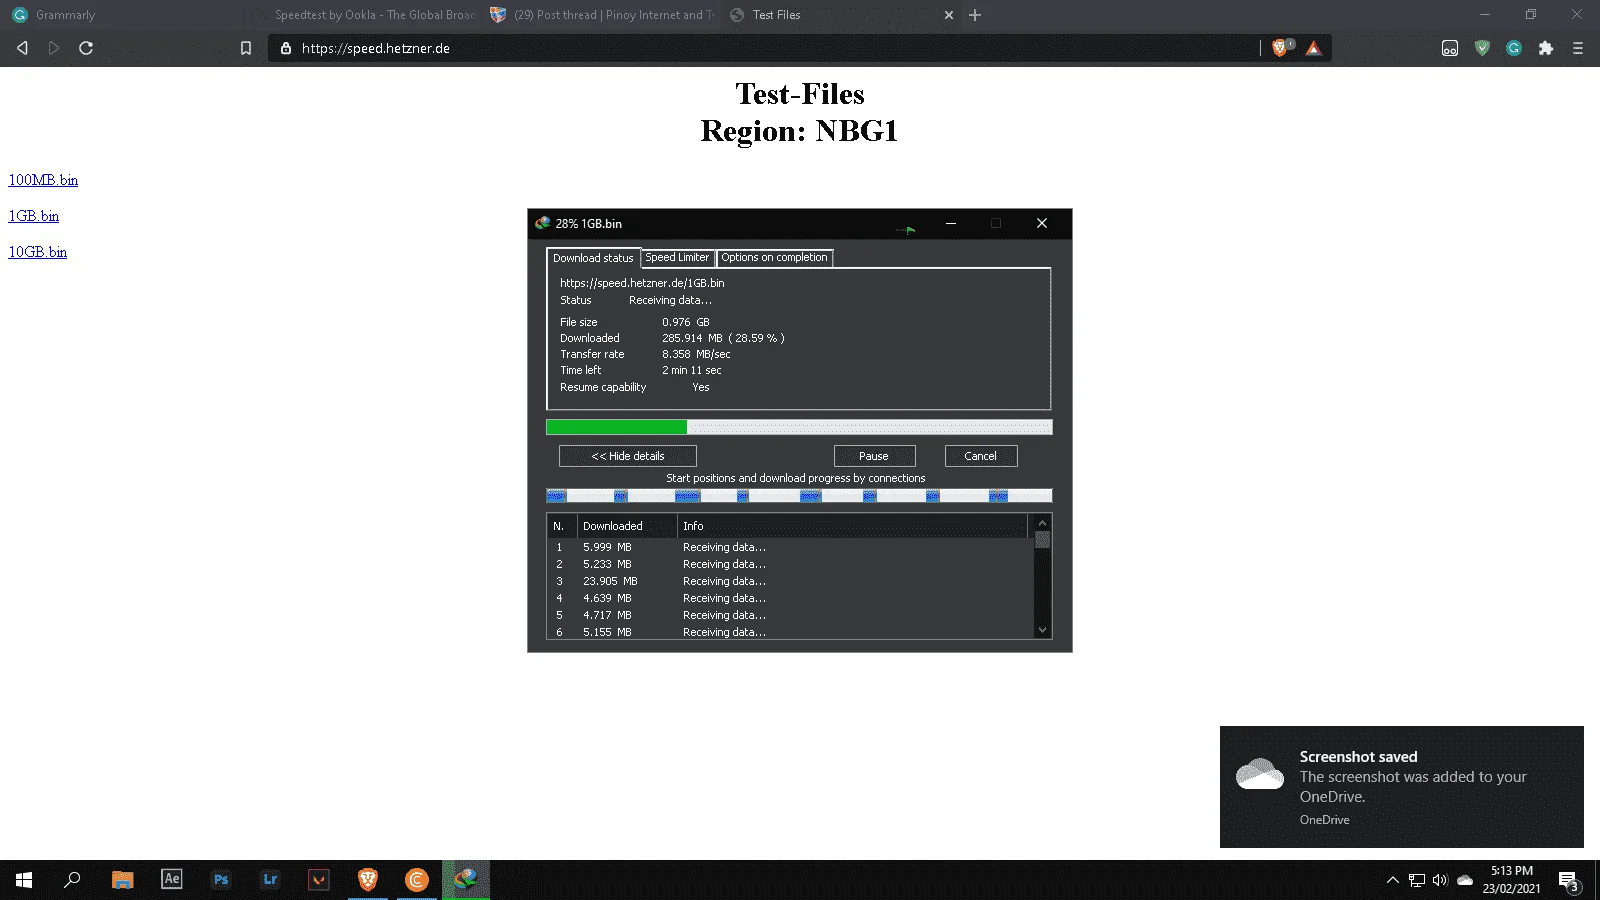Viewport: 1600px width, 900px height.
Task: Switch to the Speedtest by Ookla tab
Action: coord(362,15)
